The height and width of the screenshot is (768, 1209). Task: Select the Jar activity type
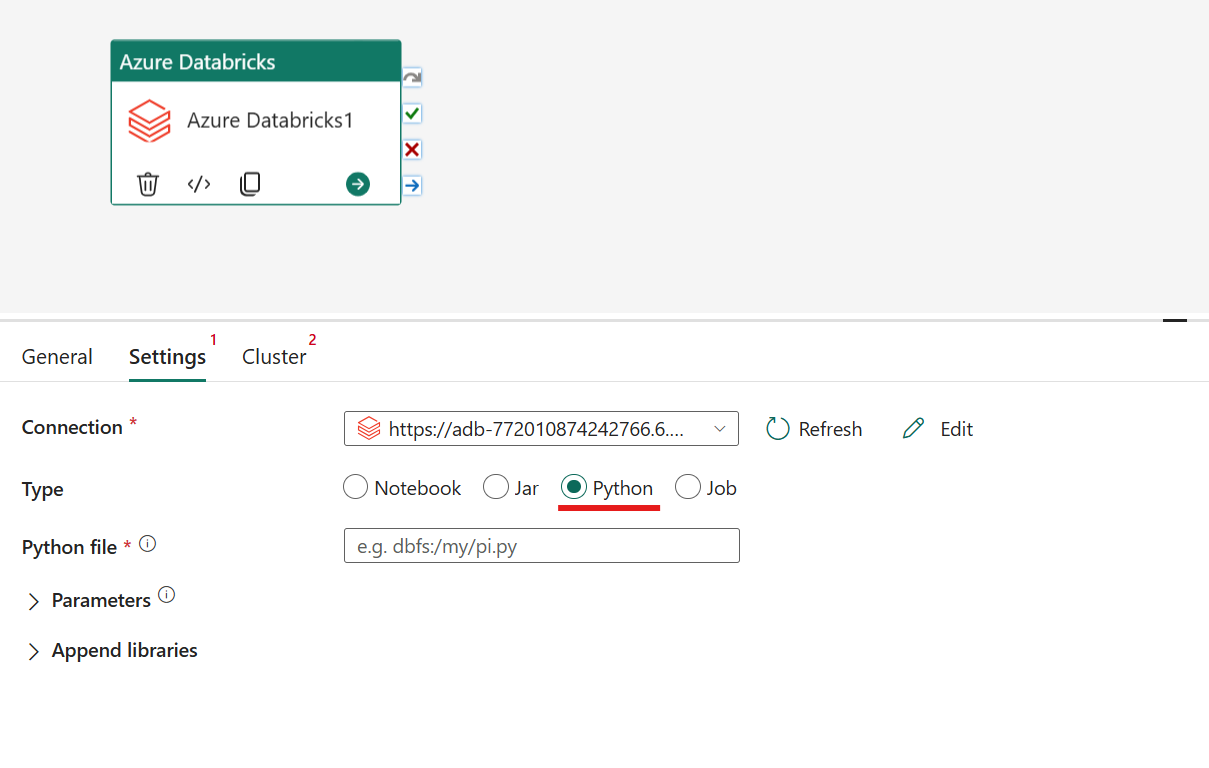click(496, 487)
